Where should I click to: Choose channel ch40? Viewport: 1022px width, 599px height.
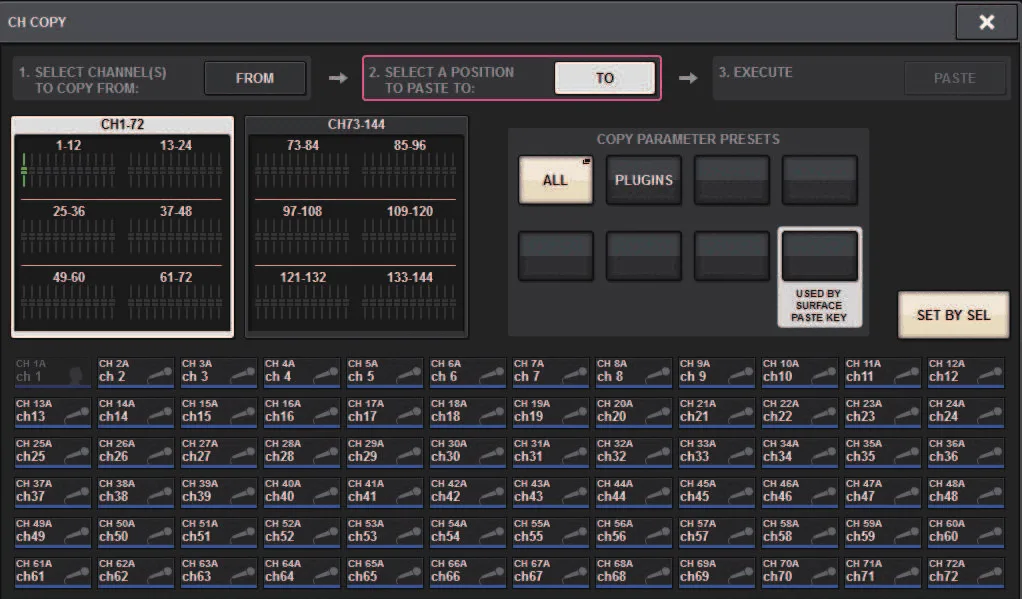[x=301, y=491]
